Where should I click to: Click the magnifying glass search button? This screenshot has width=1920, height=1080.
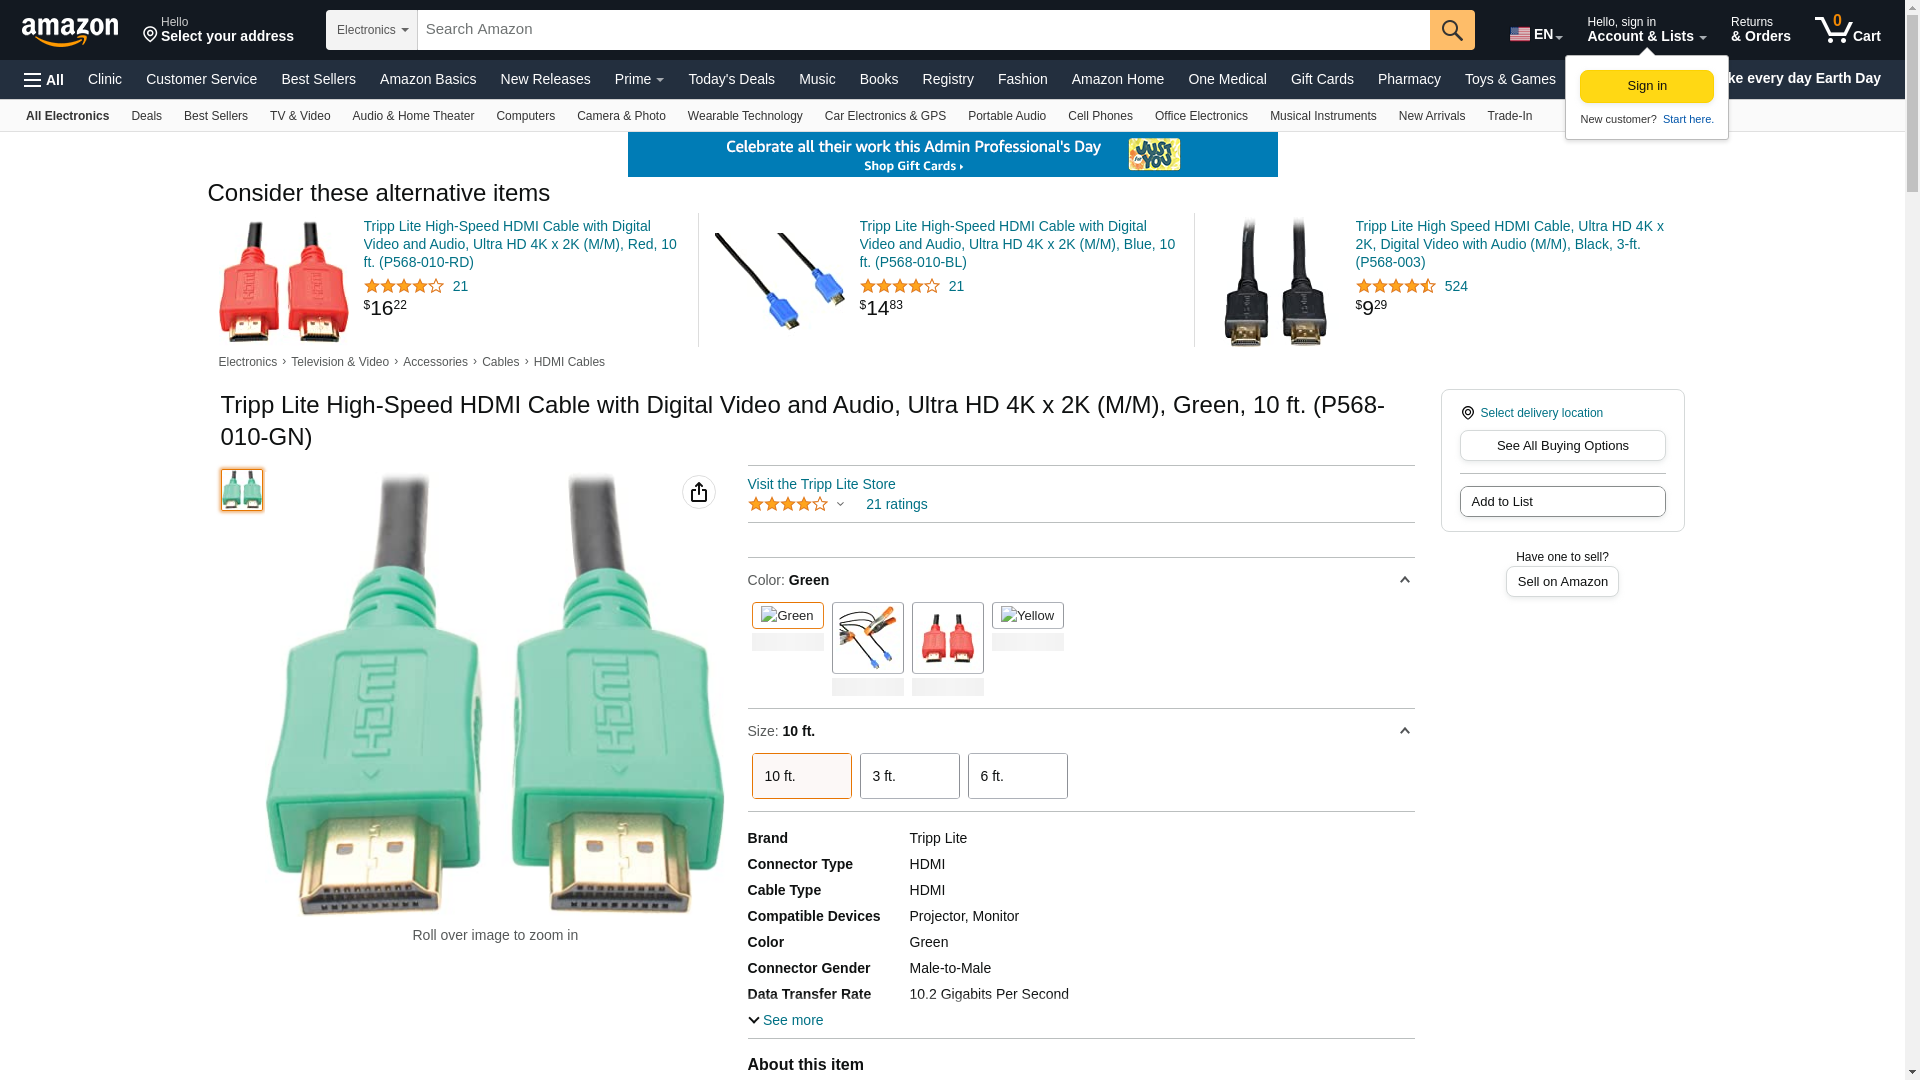1451,30
